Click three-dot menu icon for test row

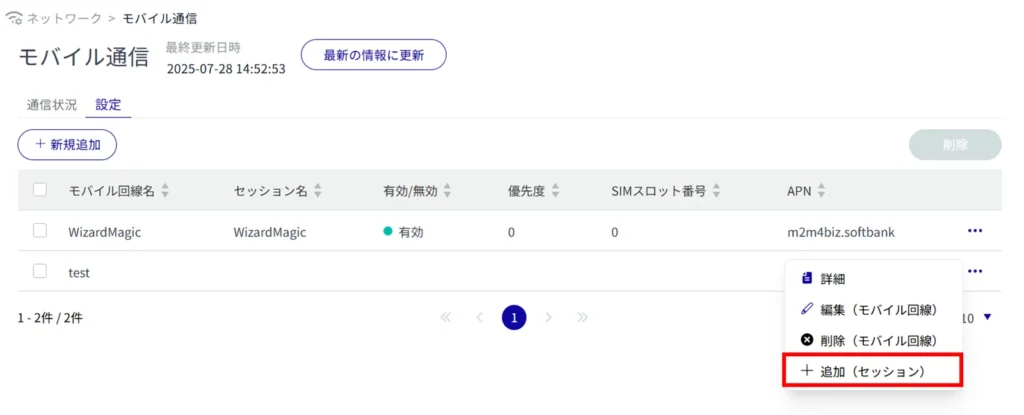[975, 271]
